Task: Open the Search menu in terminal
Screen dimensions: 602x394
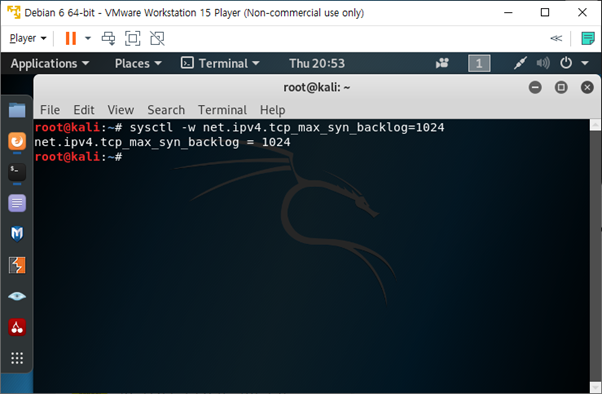Action: click(x=166, y=110)
